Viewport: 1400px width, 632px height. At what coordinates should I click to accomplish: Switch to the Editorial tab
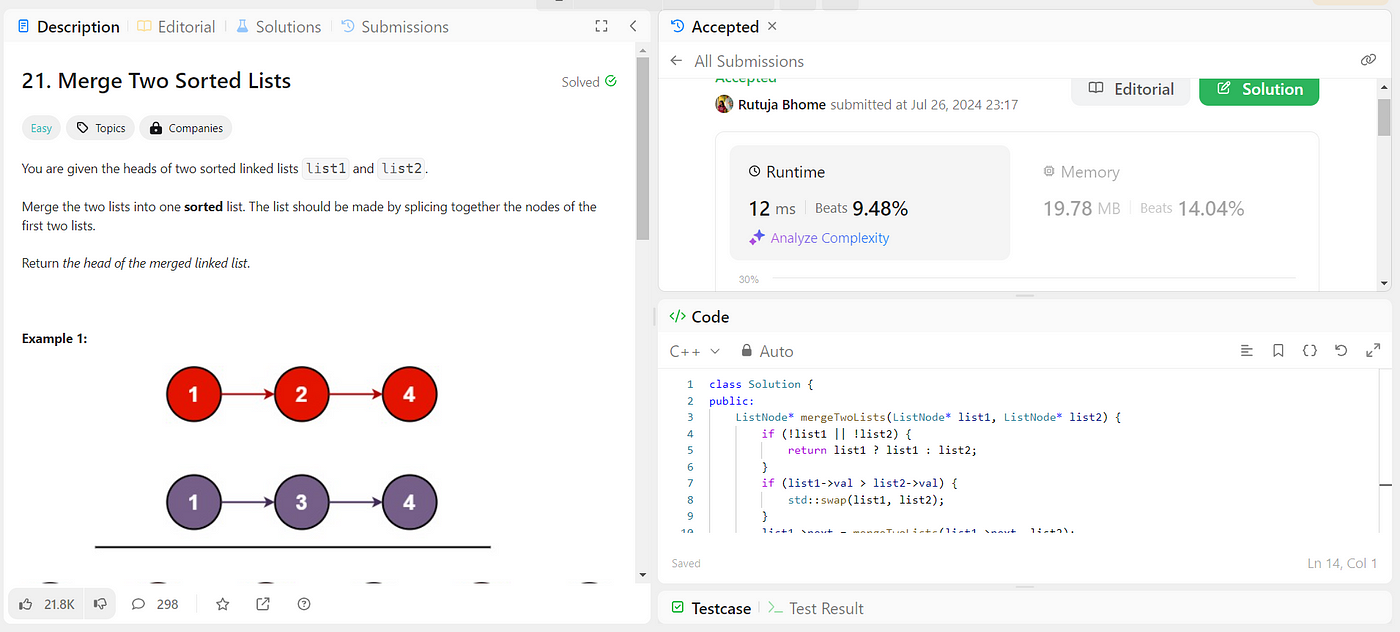[176, 27]
